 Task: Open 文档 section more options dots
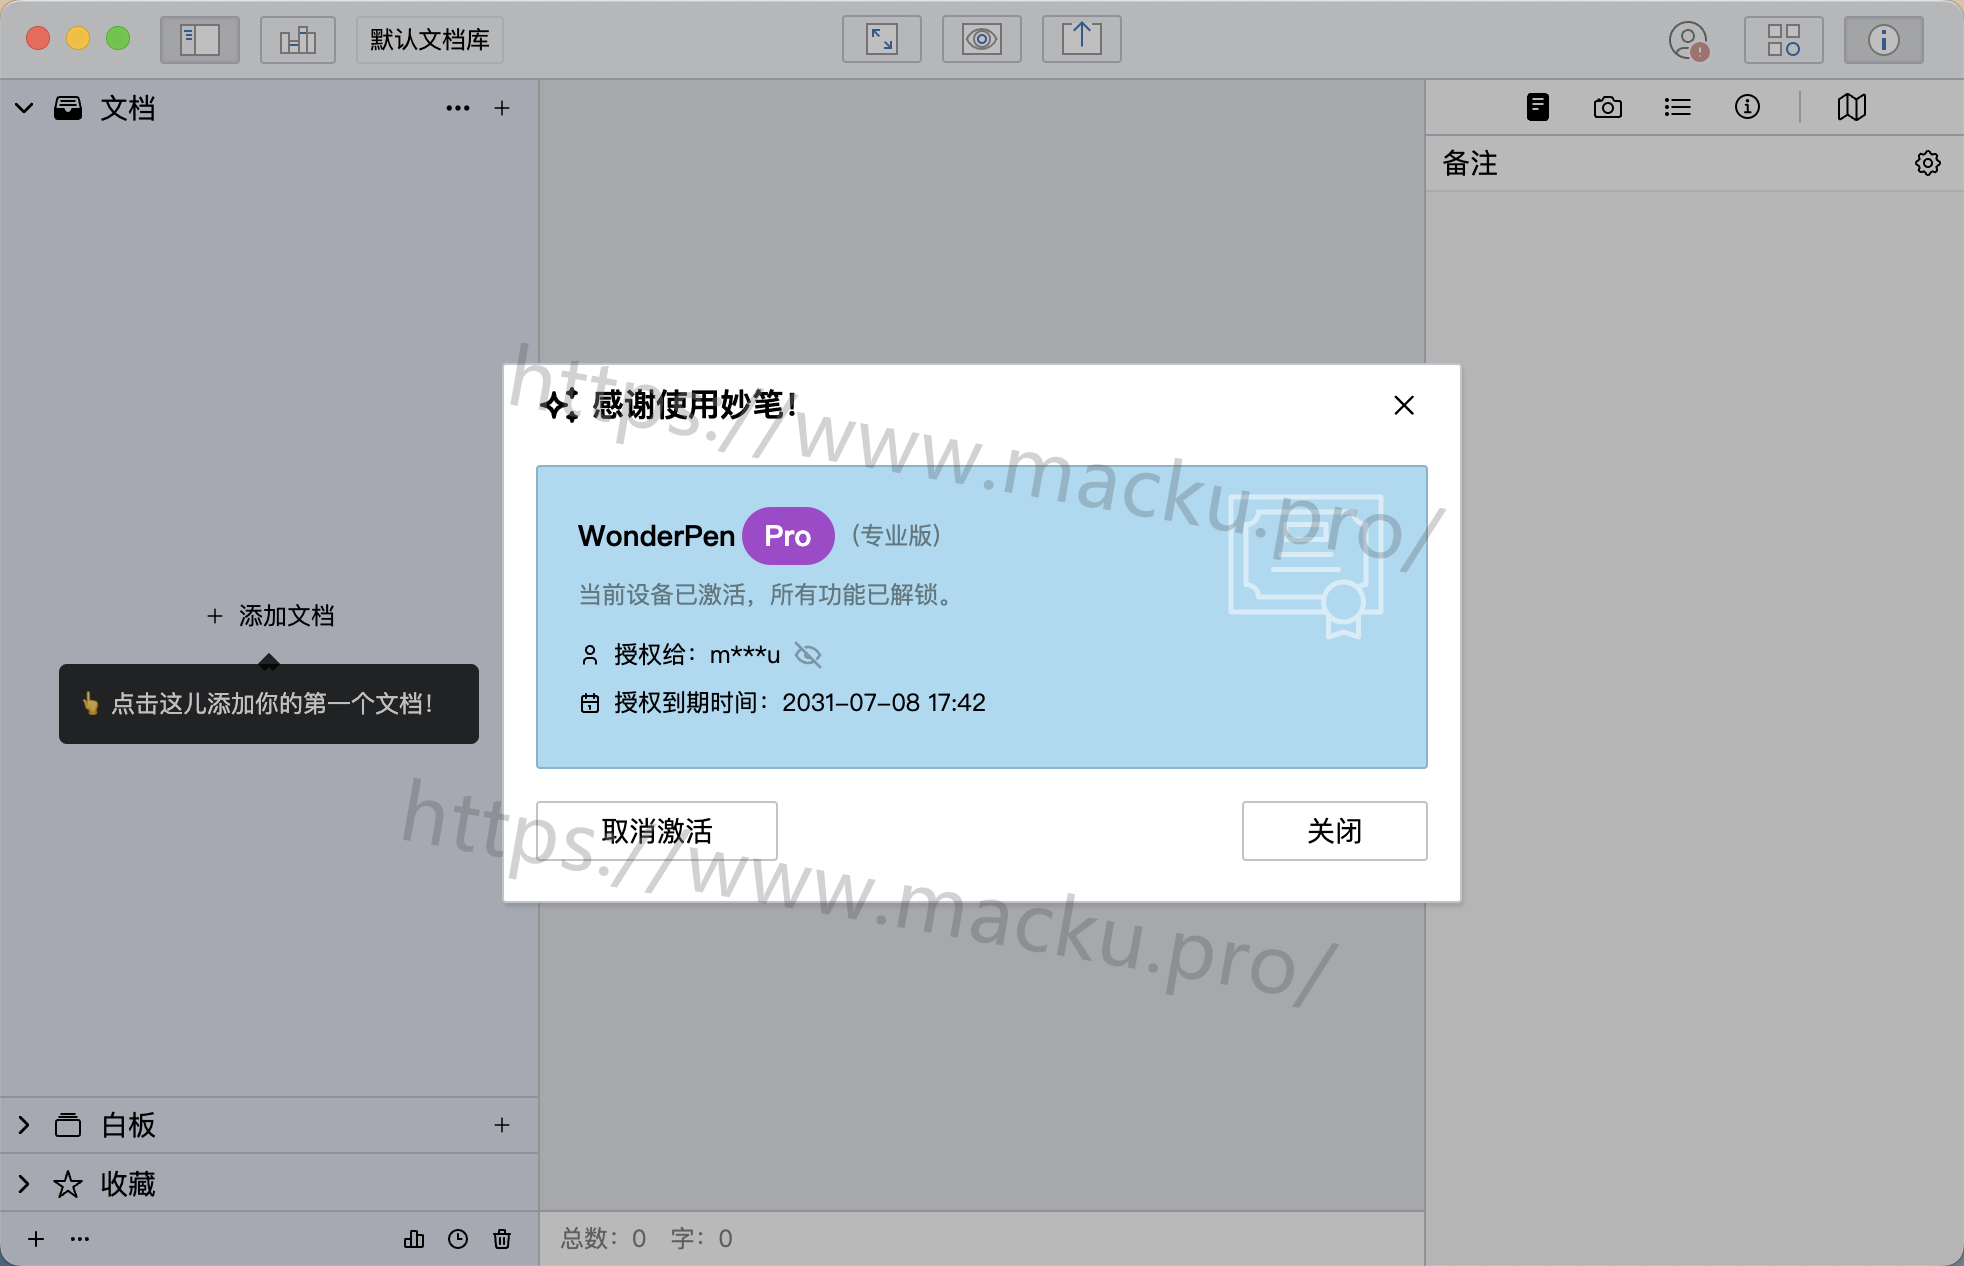(458, 108)
